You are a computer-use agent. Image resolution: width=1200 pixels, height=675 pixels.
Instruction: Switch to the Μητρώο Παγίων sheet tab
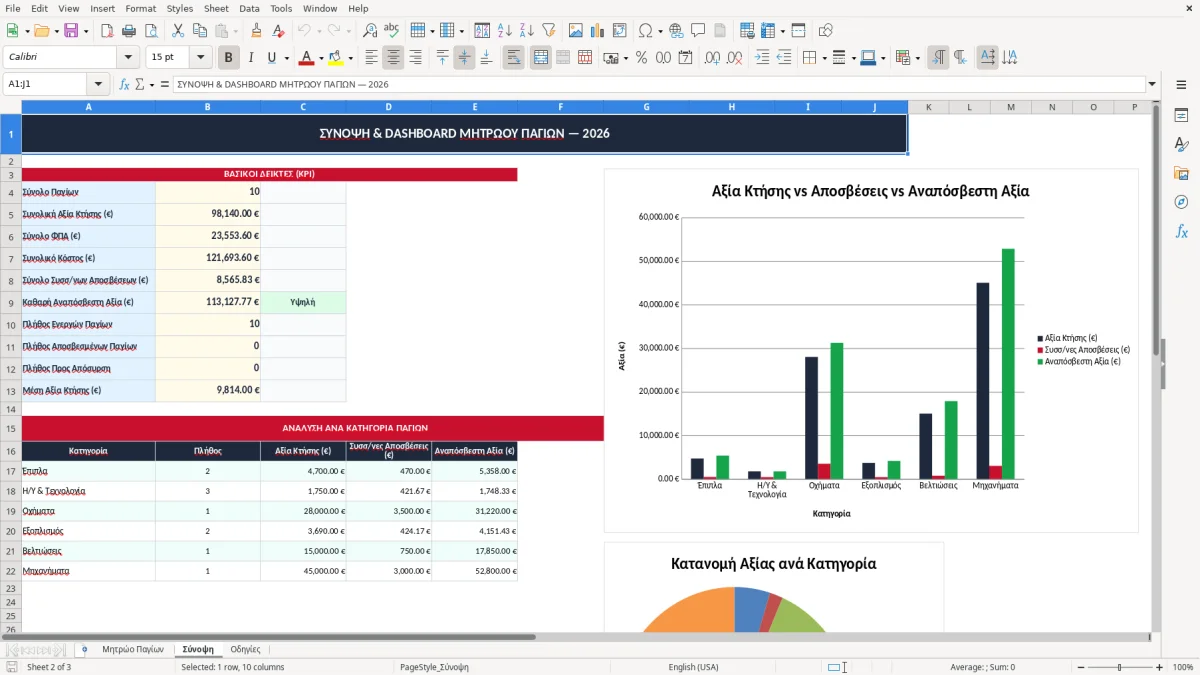pos(133,649)
